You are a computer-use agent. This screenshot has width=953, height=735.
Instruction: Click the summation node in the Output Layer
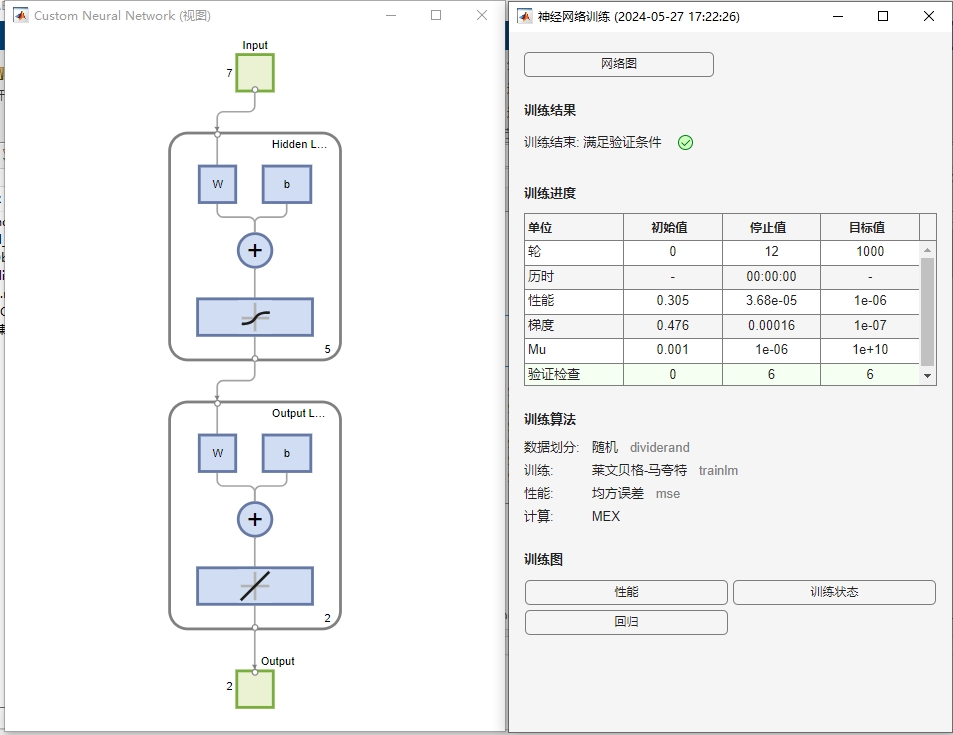255,519
